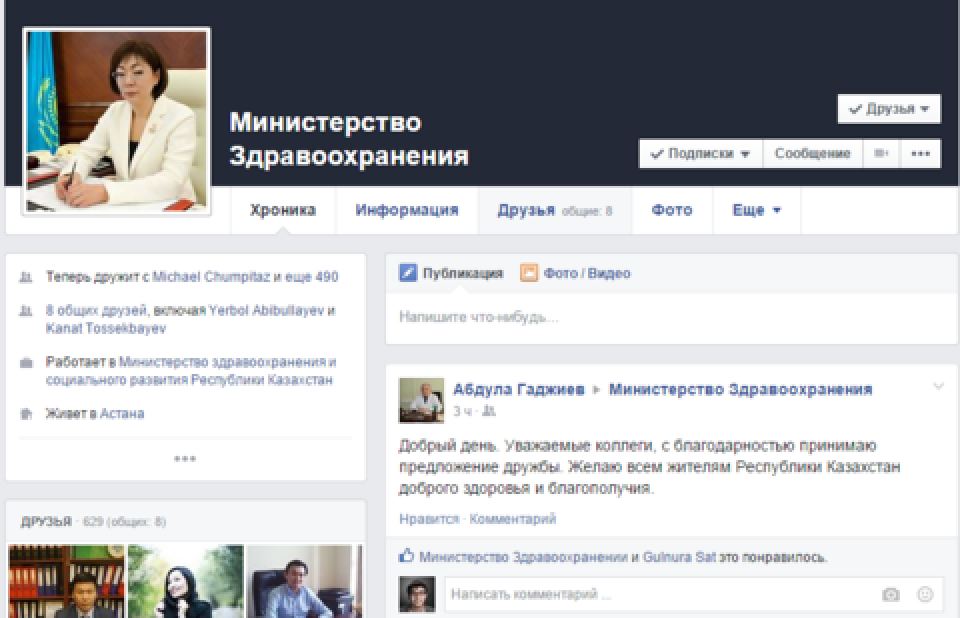Expand the intro section three-dots more button
960x618 pixels.
click(185, 458)
